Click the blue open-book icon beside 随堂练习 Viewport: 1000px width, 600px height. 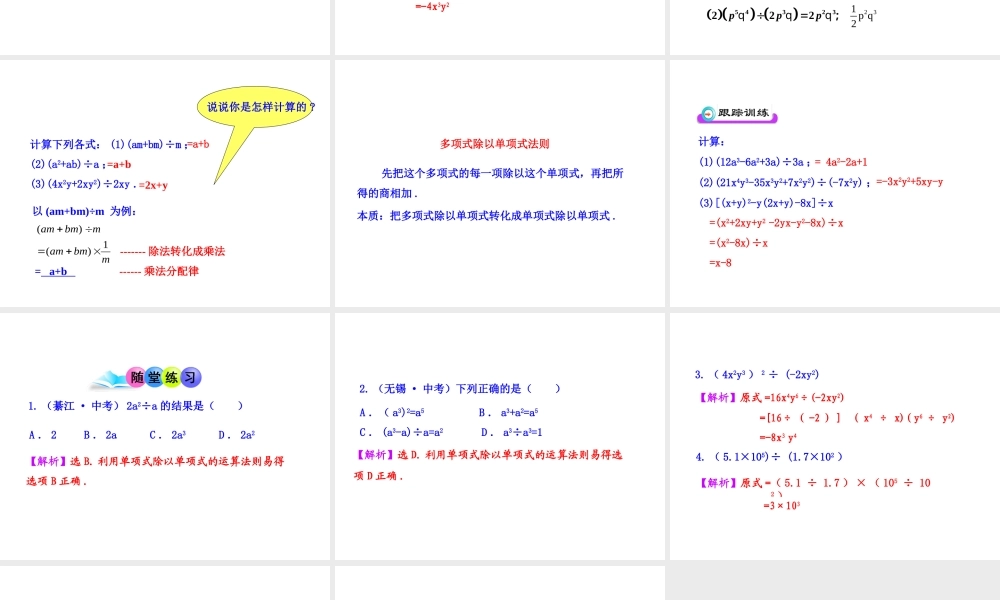click(x=109, y=379)
